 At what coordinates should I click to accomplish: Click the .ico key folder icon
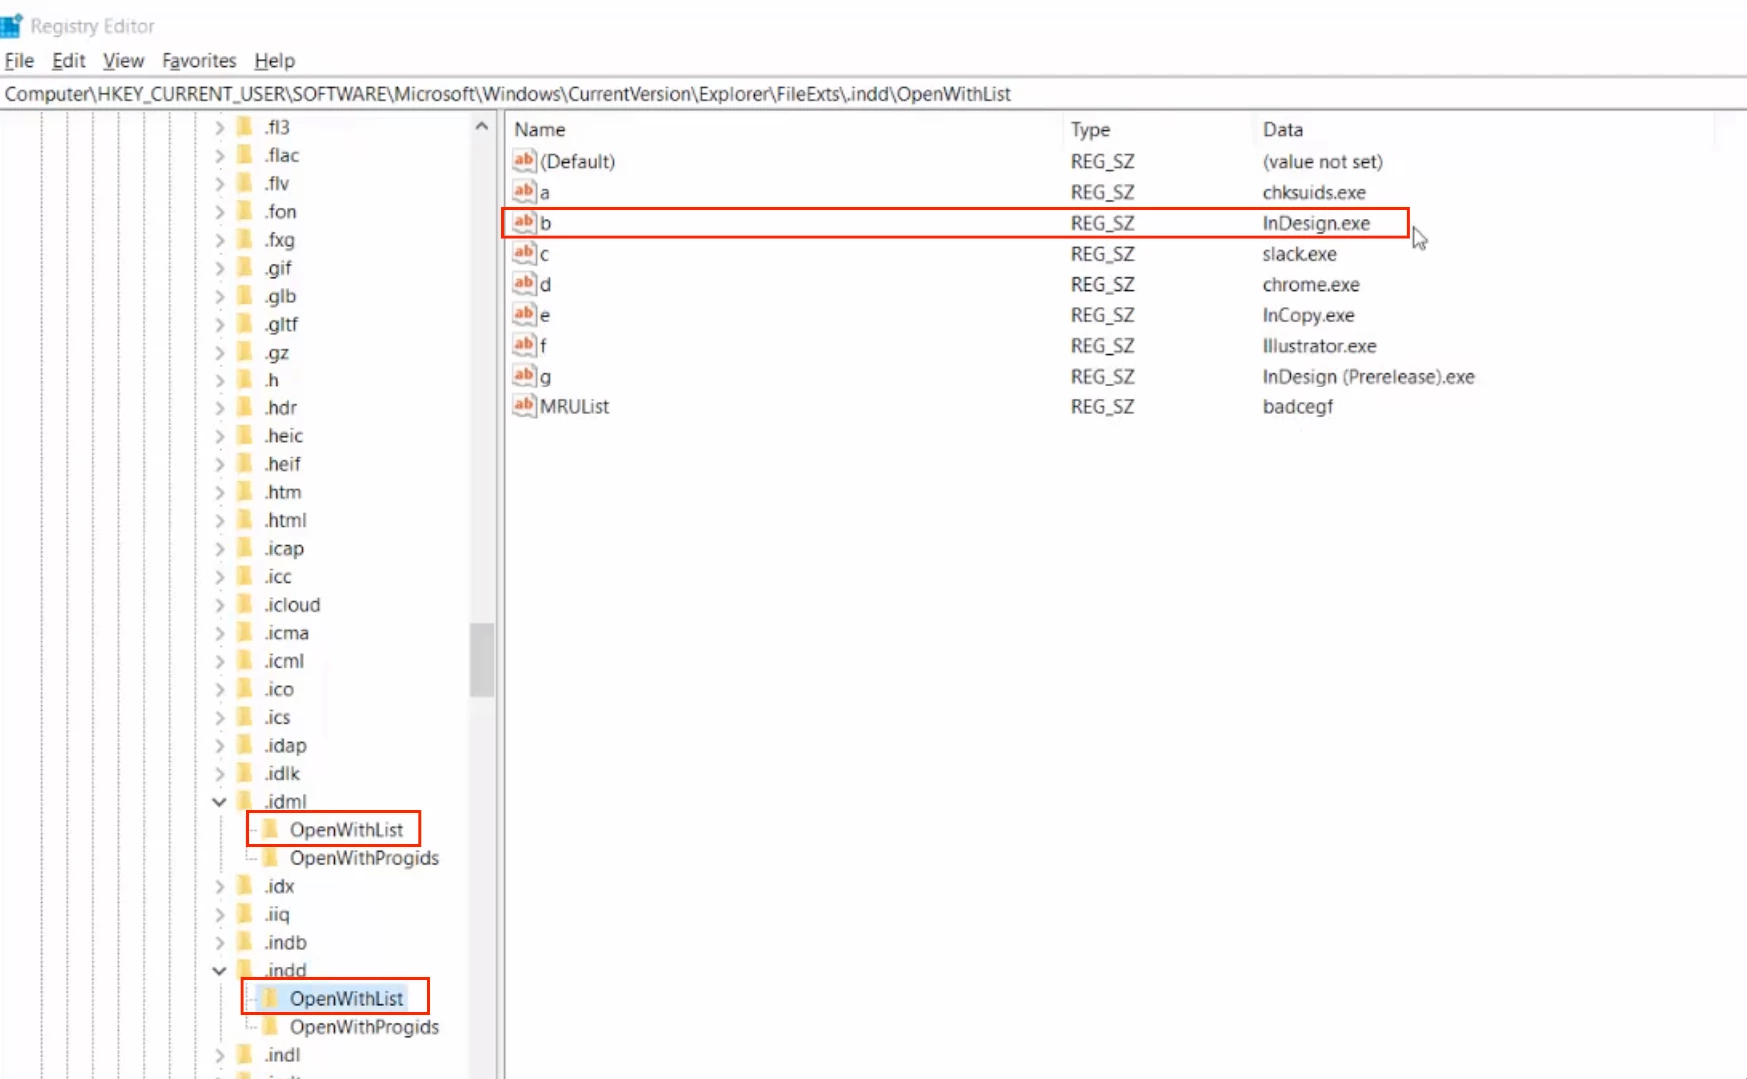point(245,689)
